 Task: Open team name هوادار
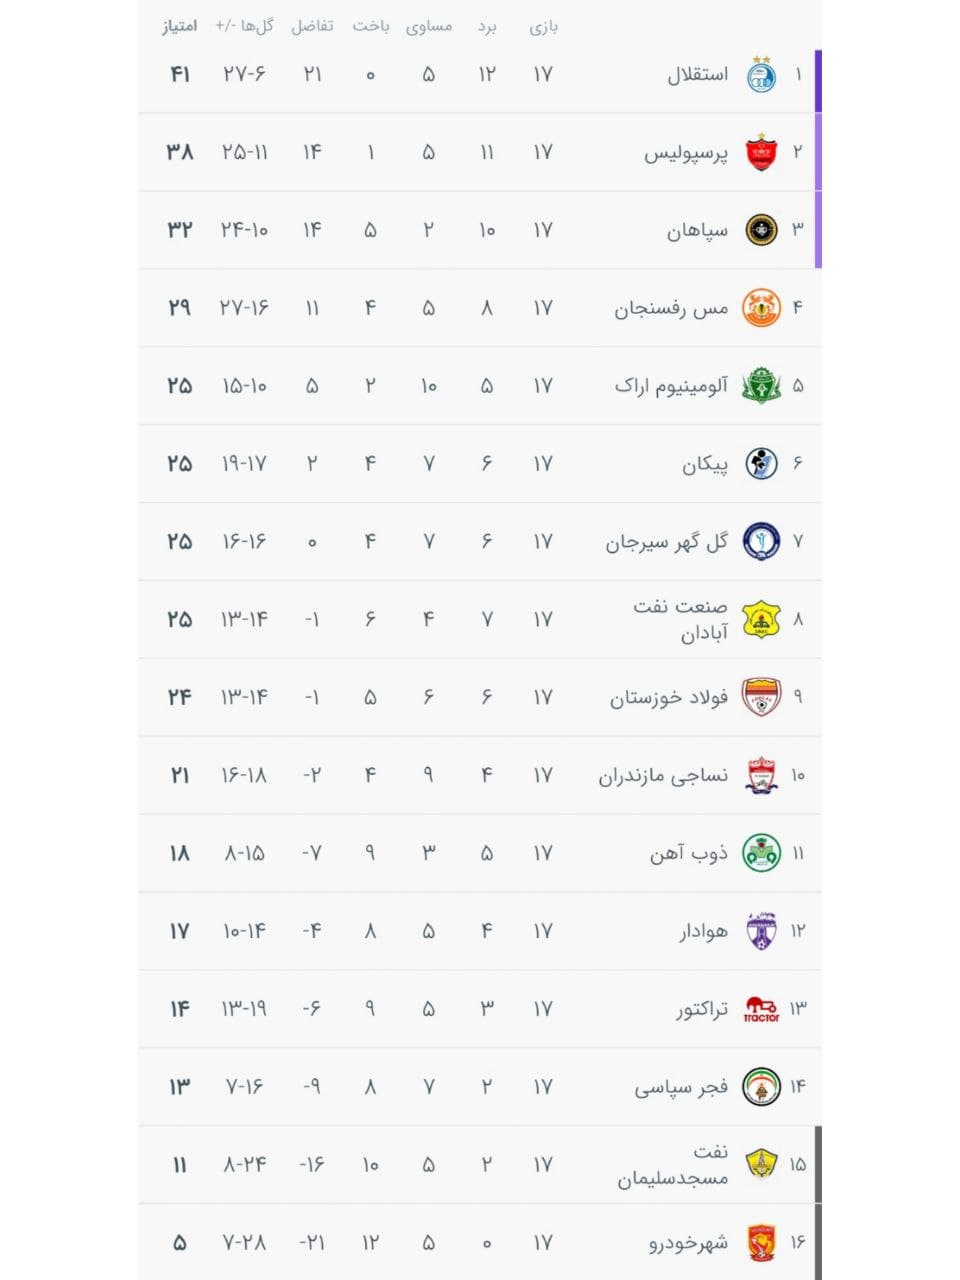pyautogui.click(x=704, y=932)
